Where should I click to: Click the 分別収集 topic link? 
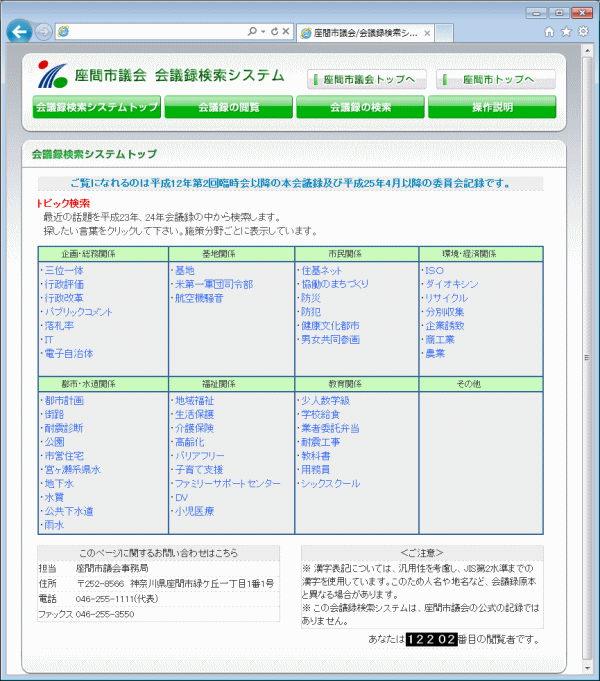(x=444, y=312)
